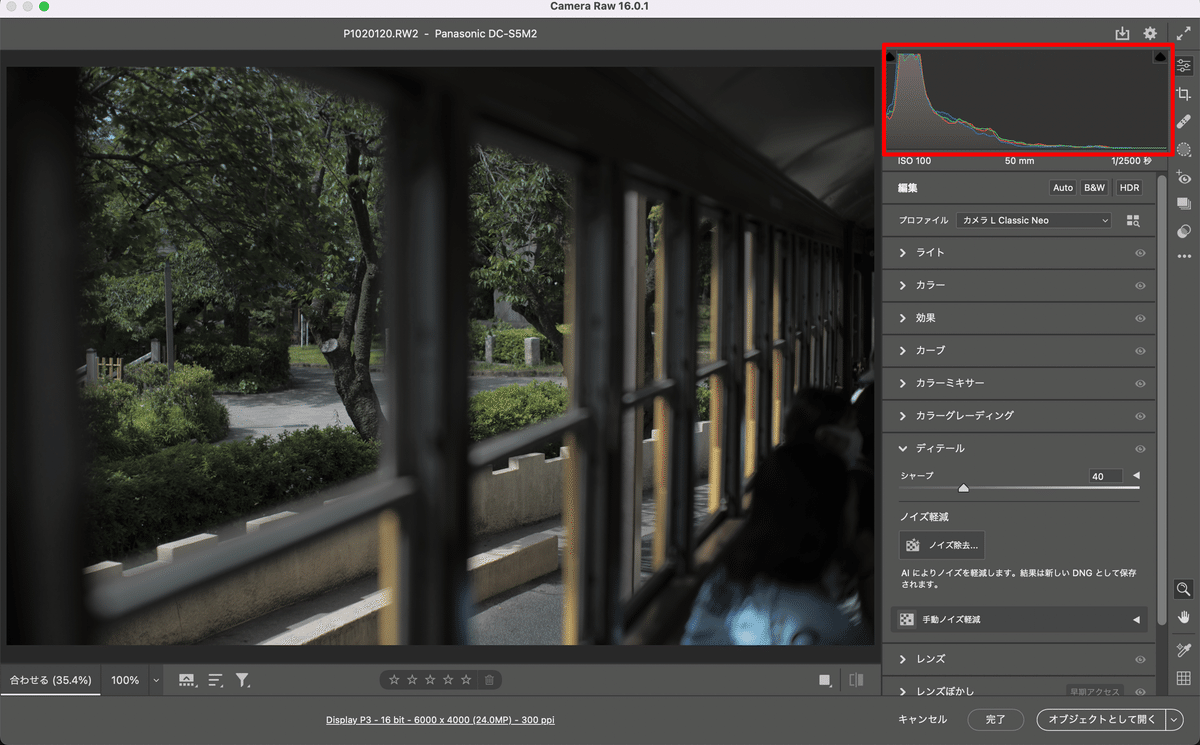Image resolution: width=1200 pixels, height=745 pixels.
Task: Open the プロファイル dropdown
Action: point(1033,220)
